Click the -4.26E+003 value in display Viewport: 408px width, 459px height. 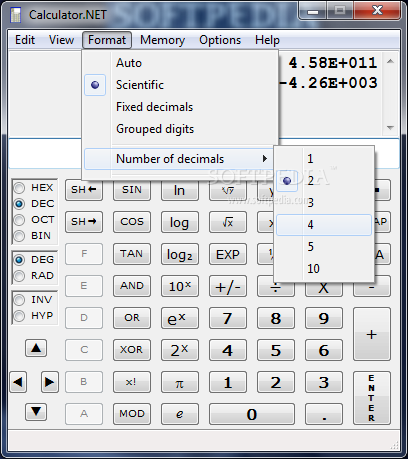328,83
